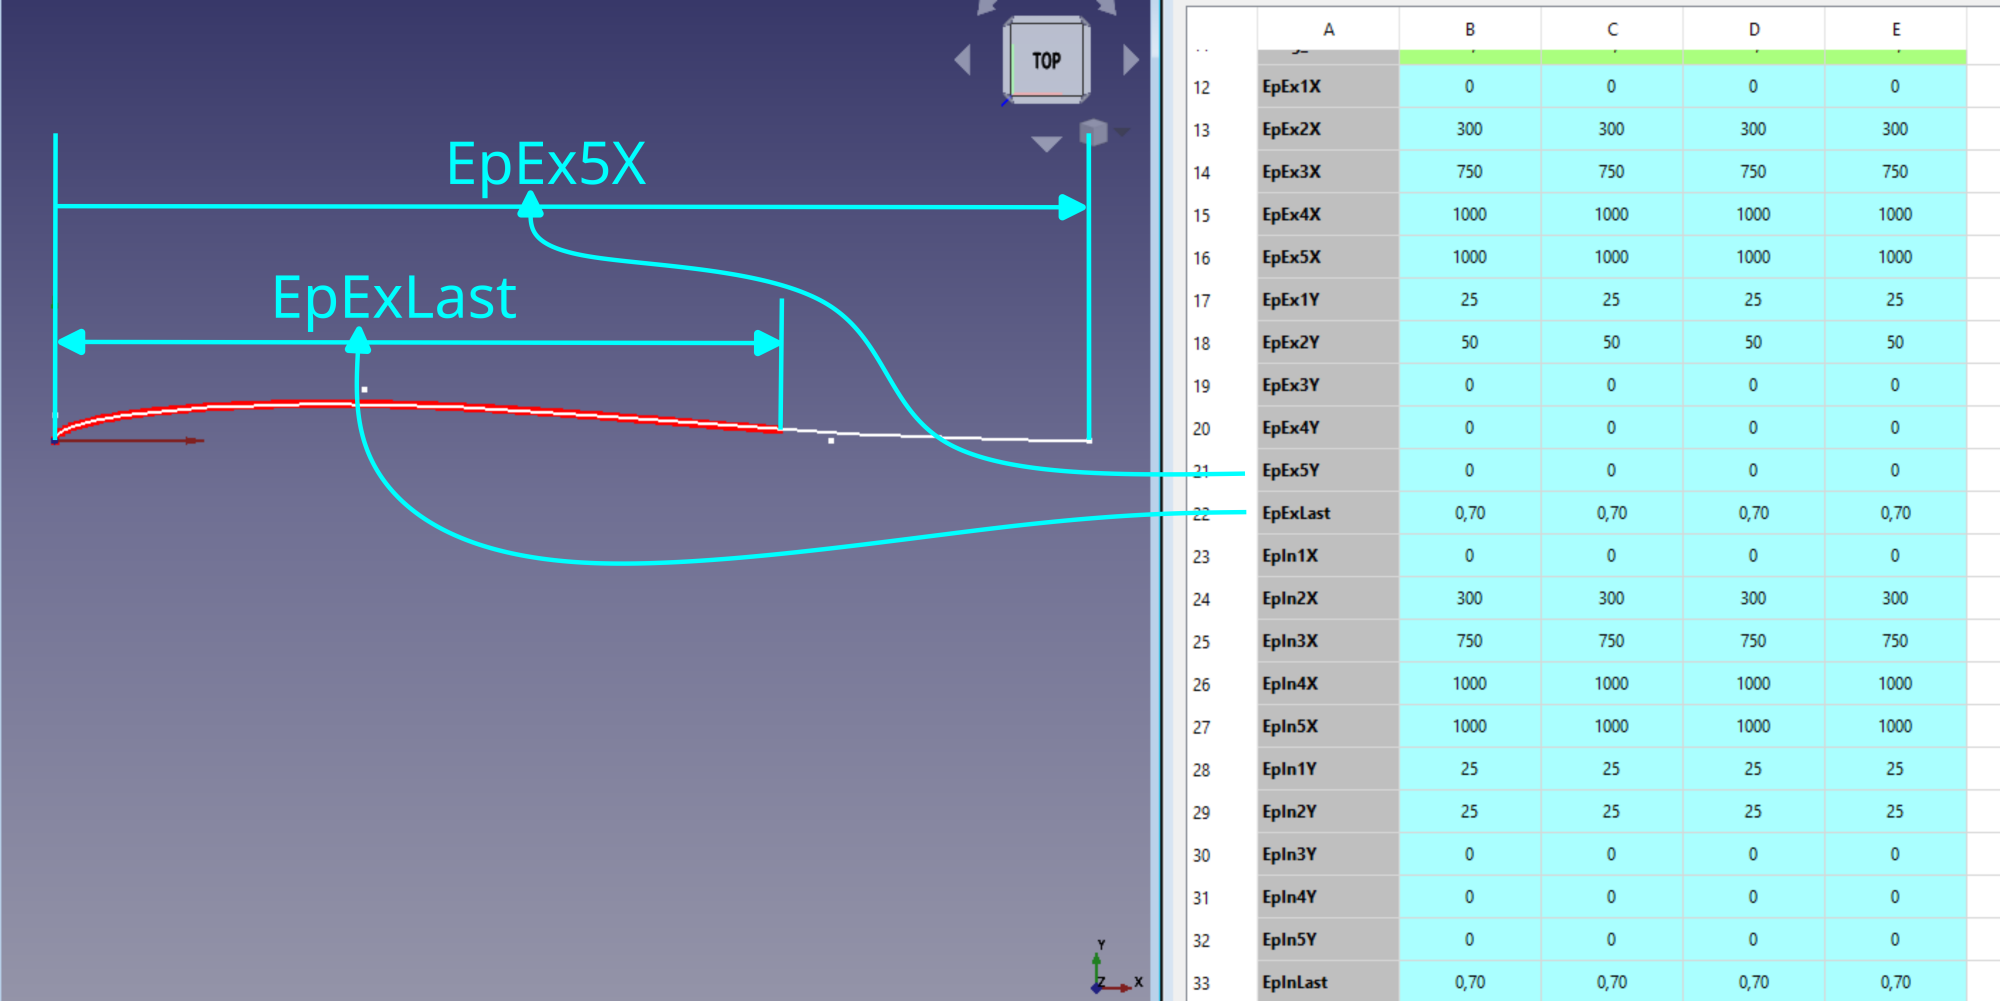The width and height of the screenshot is (2000, 1001).
Task: Click the counter-clockwise roll arrow above the cube
Action: 986,7
